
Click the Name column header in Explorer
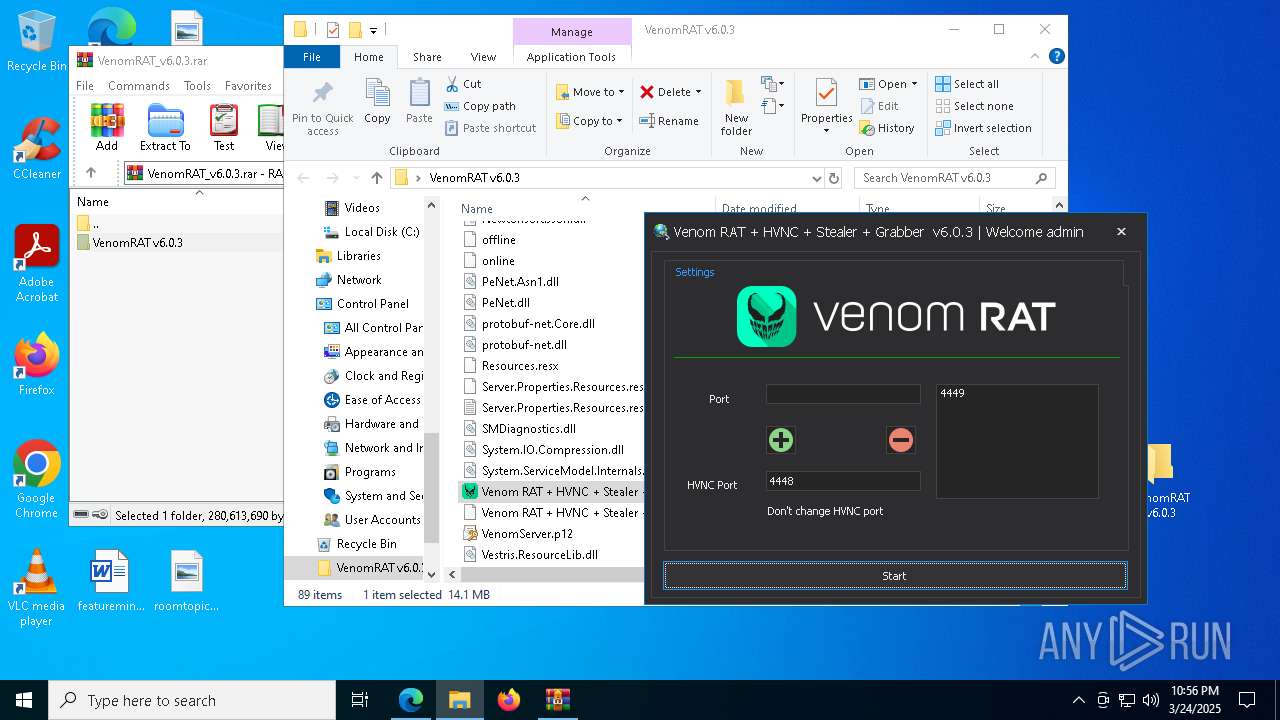tap(477, 209)
